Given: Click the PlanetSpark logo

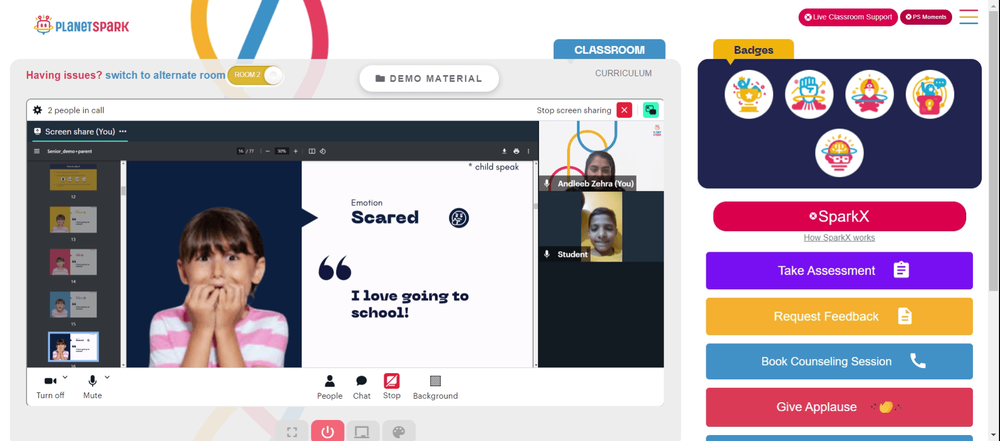Looking at the screenshot, I should pyautogui.click(x=81, y=26).
